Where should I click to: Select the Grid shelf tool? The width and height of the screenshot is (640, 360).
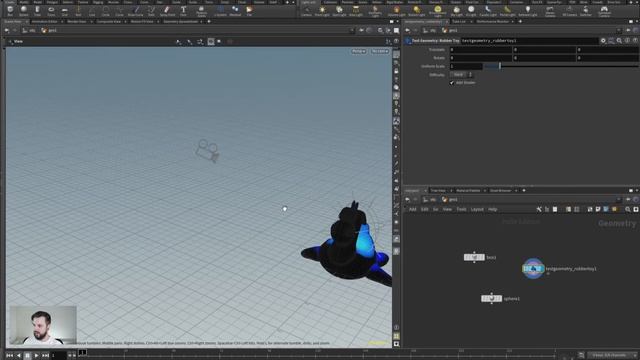pos(64,10)
